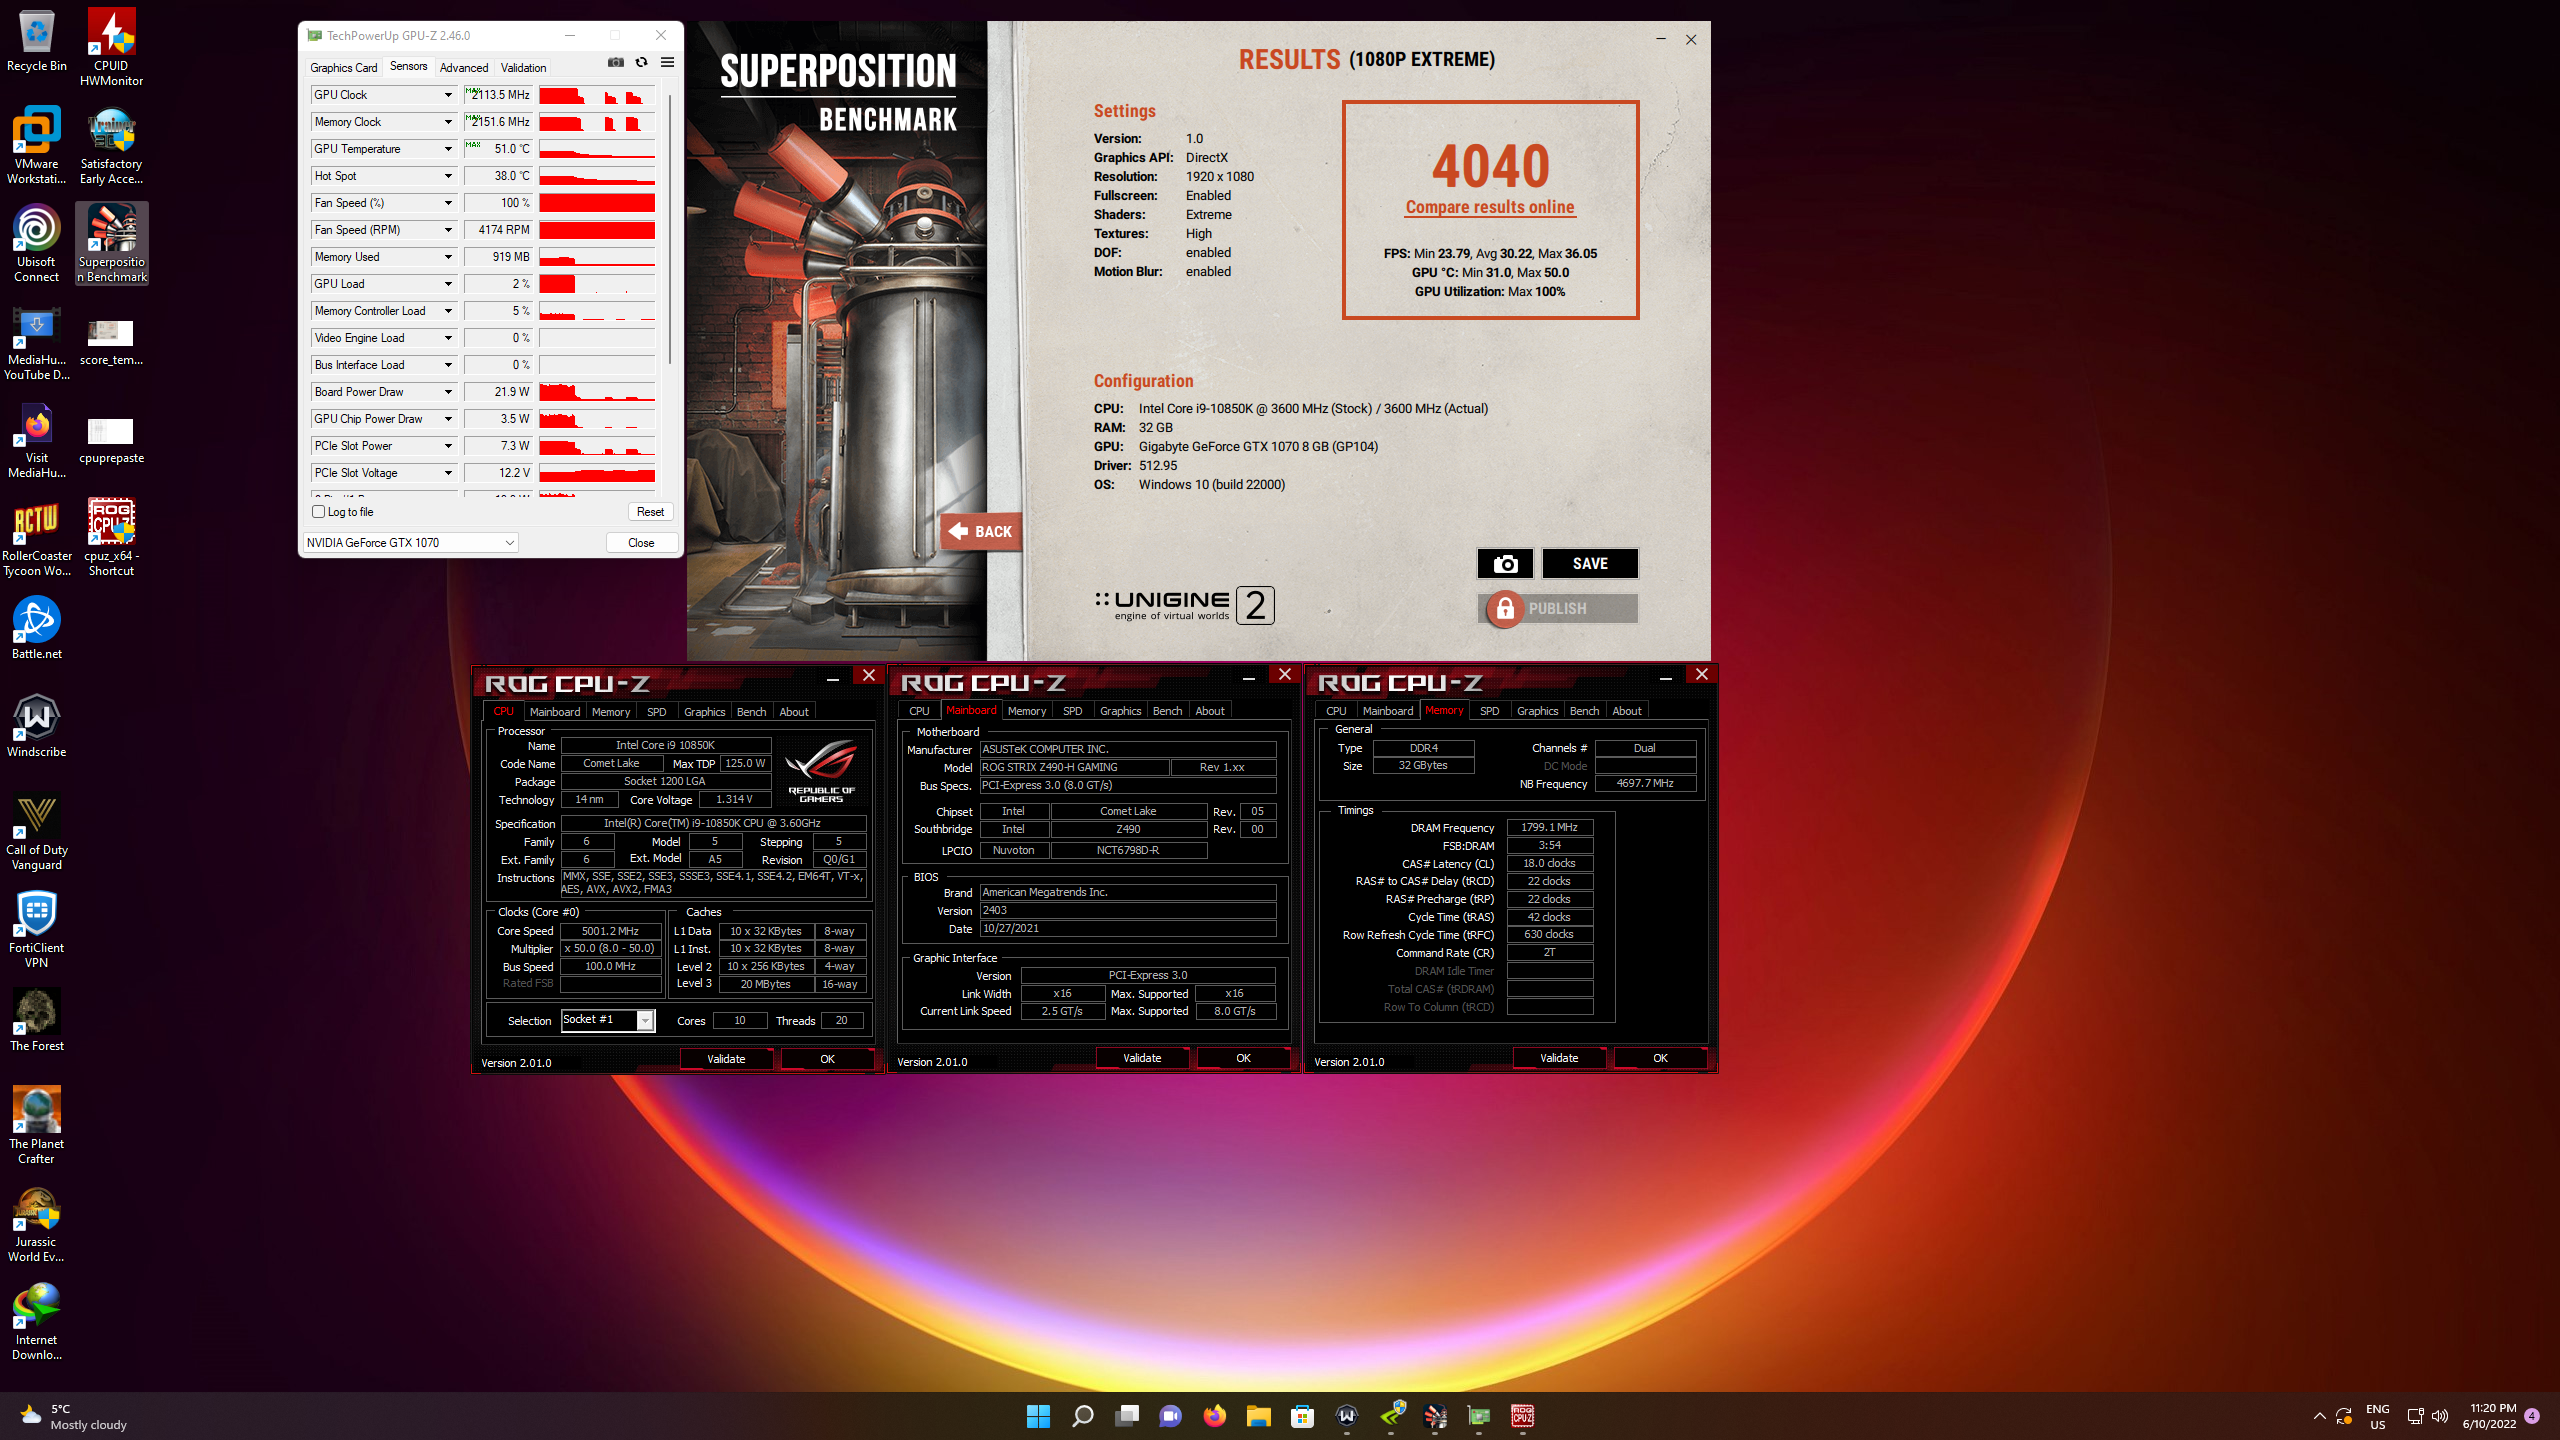Open taskbar Search icon

(1082, 1416)
